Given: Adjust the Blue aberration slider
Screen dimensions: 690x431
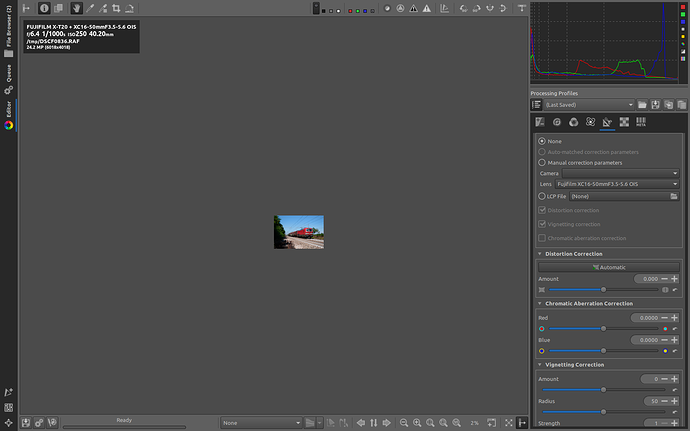Looking at the screenshot, I should [x=603, y=351].
